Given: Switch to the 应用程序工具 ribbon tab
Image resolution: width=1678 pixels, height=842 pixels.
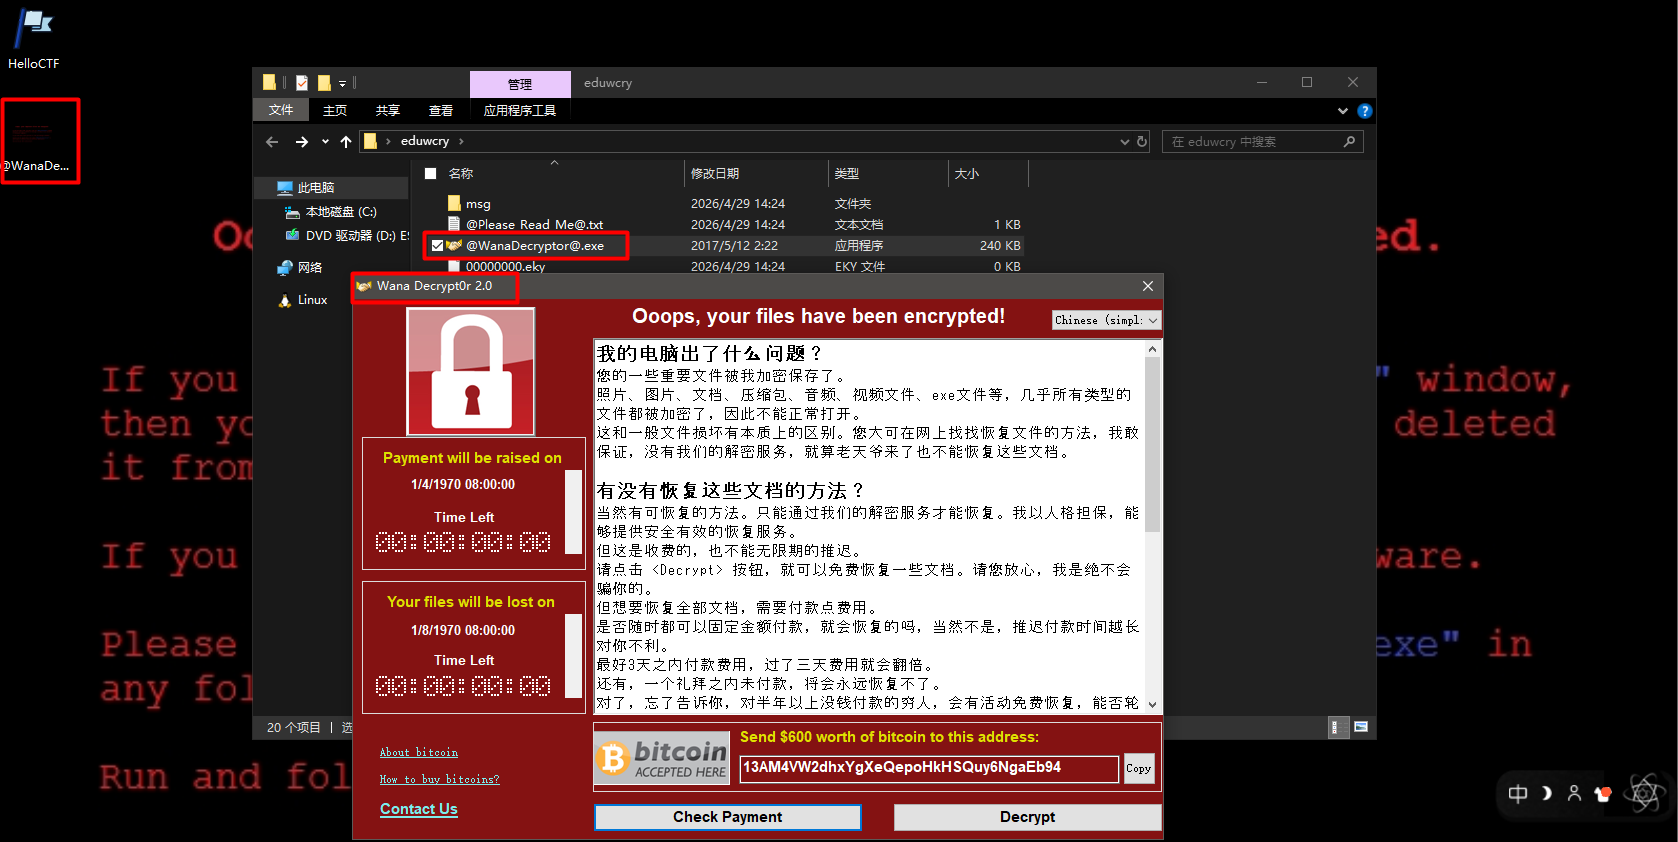Looking at the screenshot, I should click(520, 111).
